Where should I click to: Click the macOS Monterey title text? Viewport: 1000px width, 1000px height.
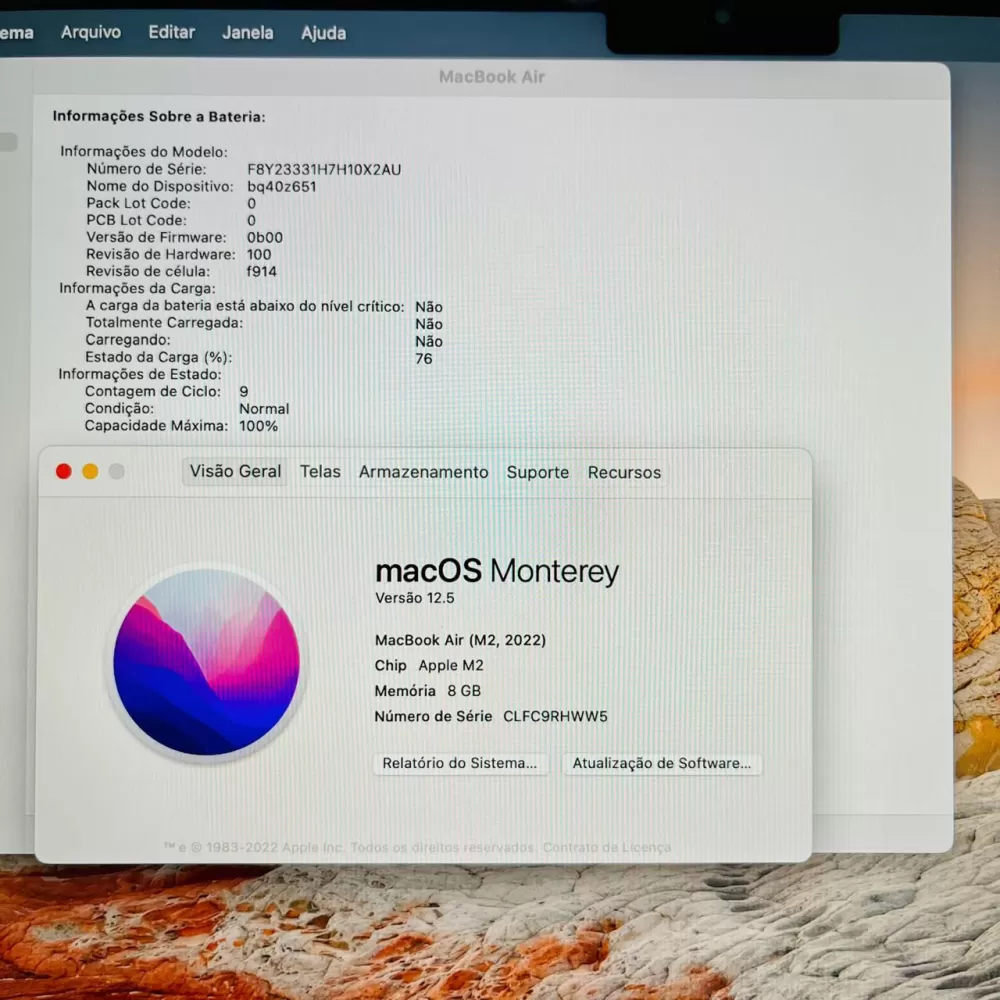[x=497, y=571]
